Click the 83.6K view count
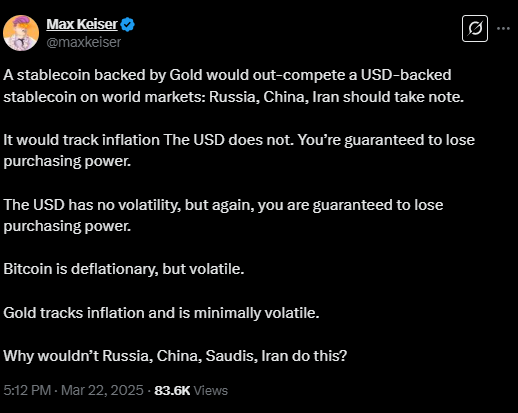Image resolution: width=518 pixels, height=413 pixels. pos(172,390)
